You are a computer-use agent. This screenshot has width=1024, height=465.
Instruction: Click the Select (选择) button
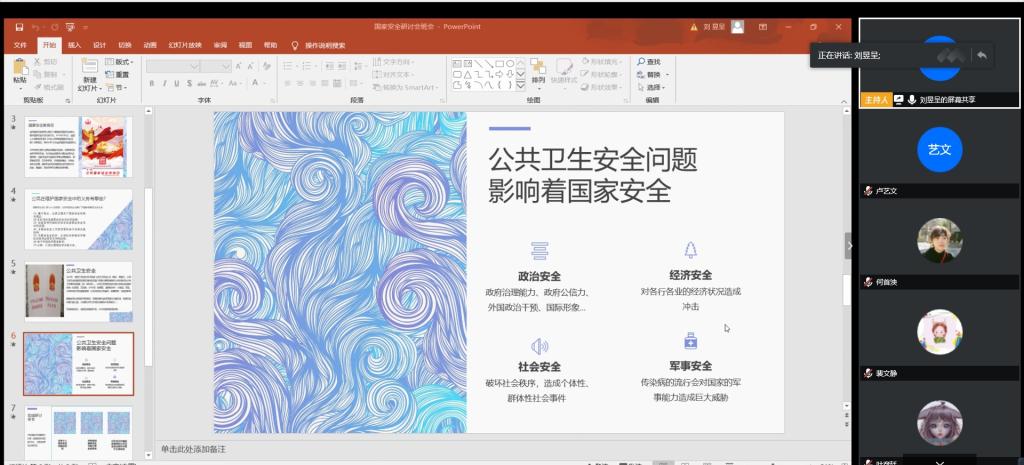coord(651,87)
